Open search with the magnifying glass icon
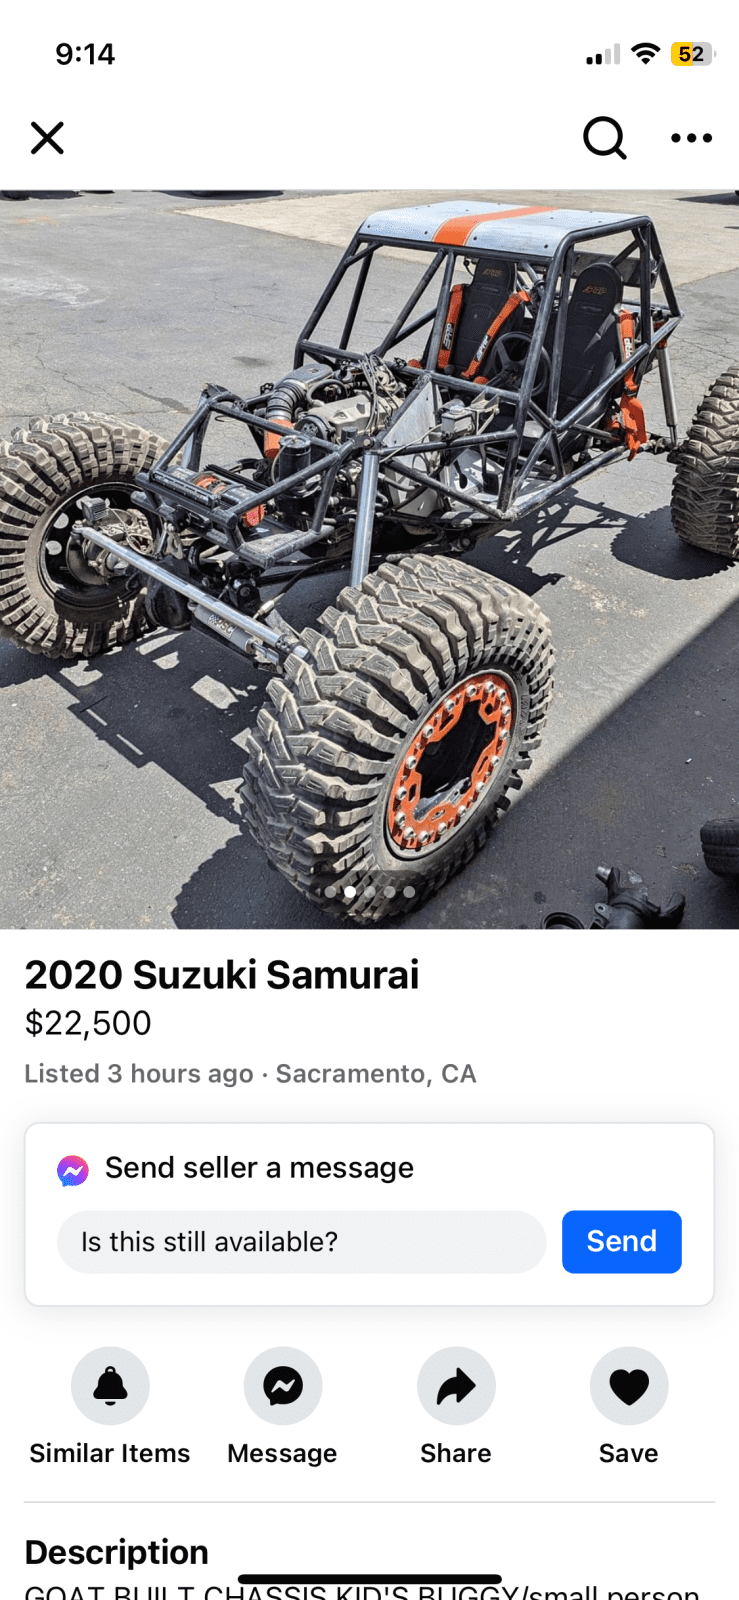739x1600 pixels. (x=605, y=138)
